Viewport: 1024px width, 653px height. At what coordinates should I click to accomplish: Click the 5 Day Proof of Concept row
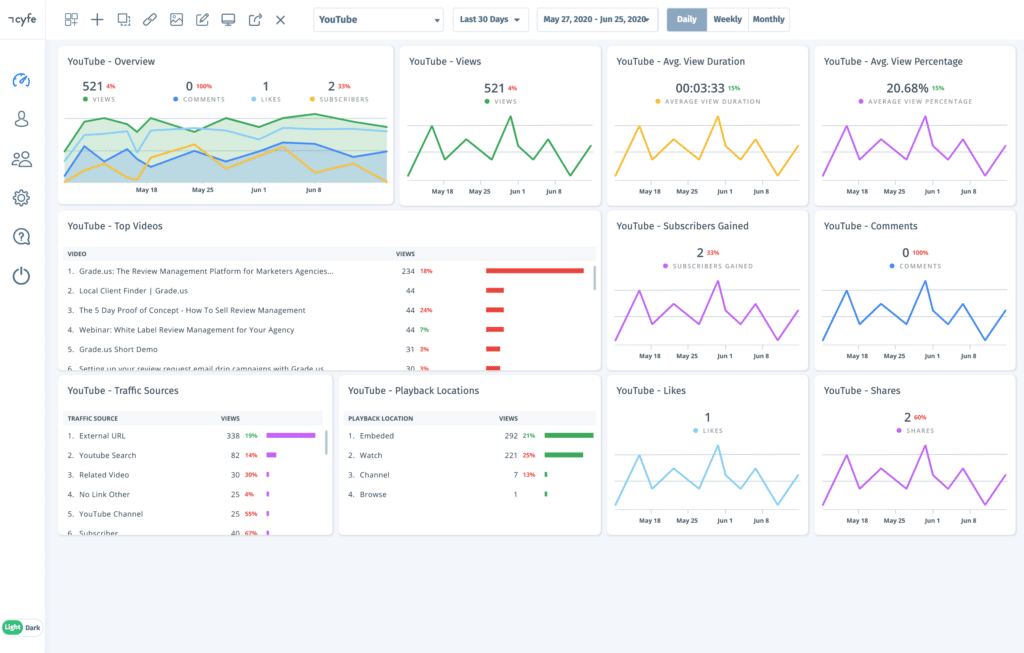[x=329, y=310]
